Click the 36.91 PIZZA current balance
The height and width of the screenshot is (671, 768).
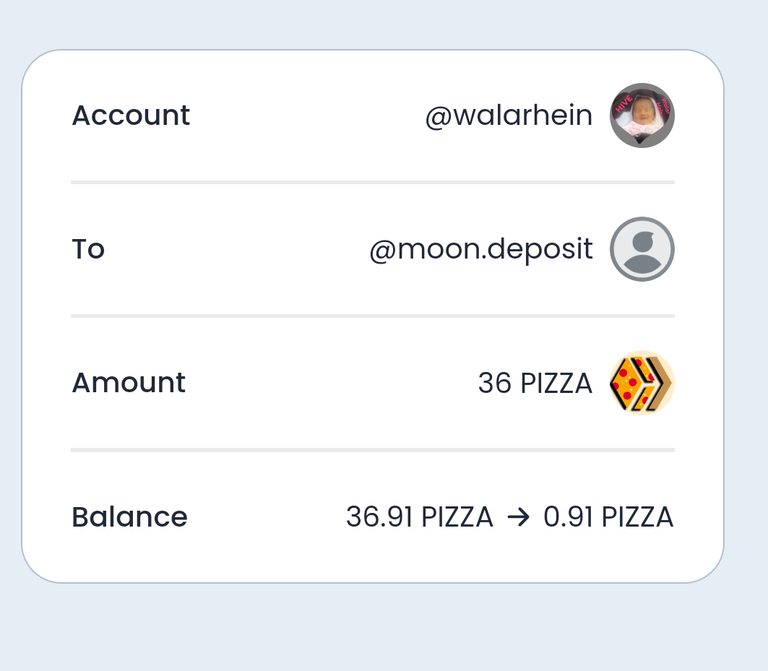419,517
